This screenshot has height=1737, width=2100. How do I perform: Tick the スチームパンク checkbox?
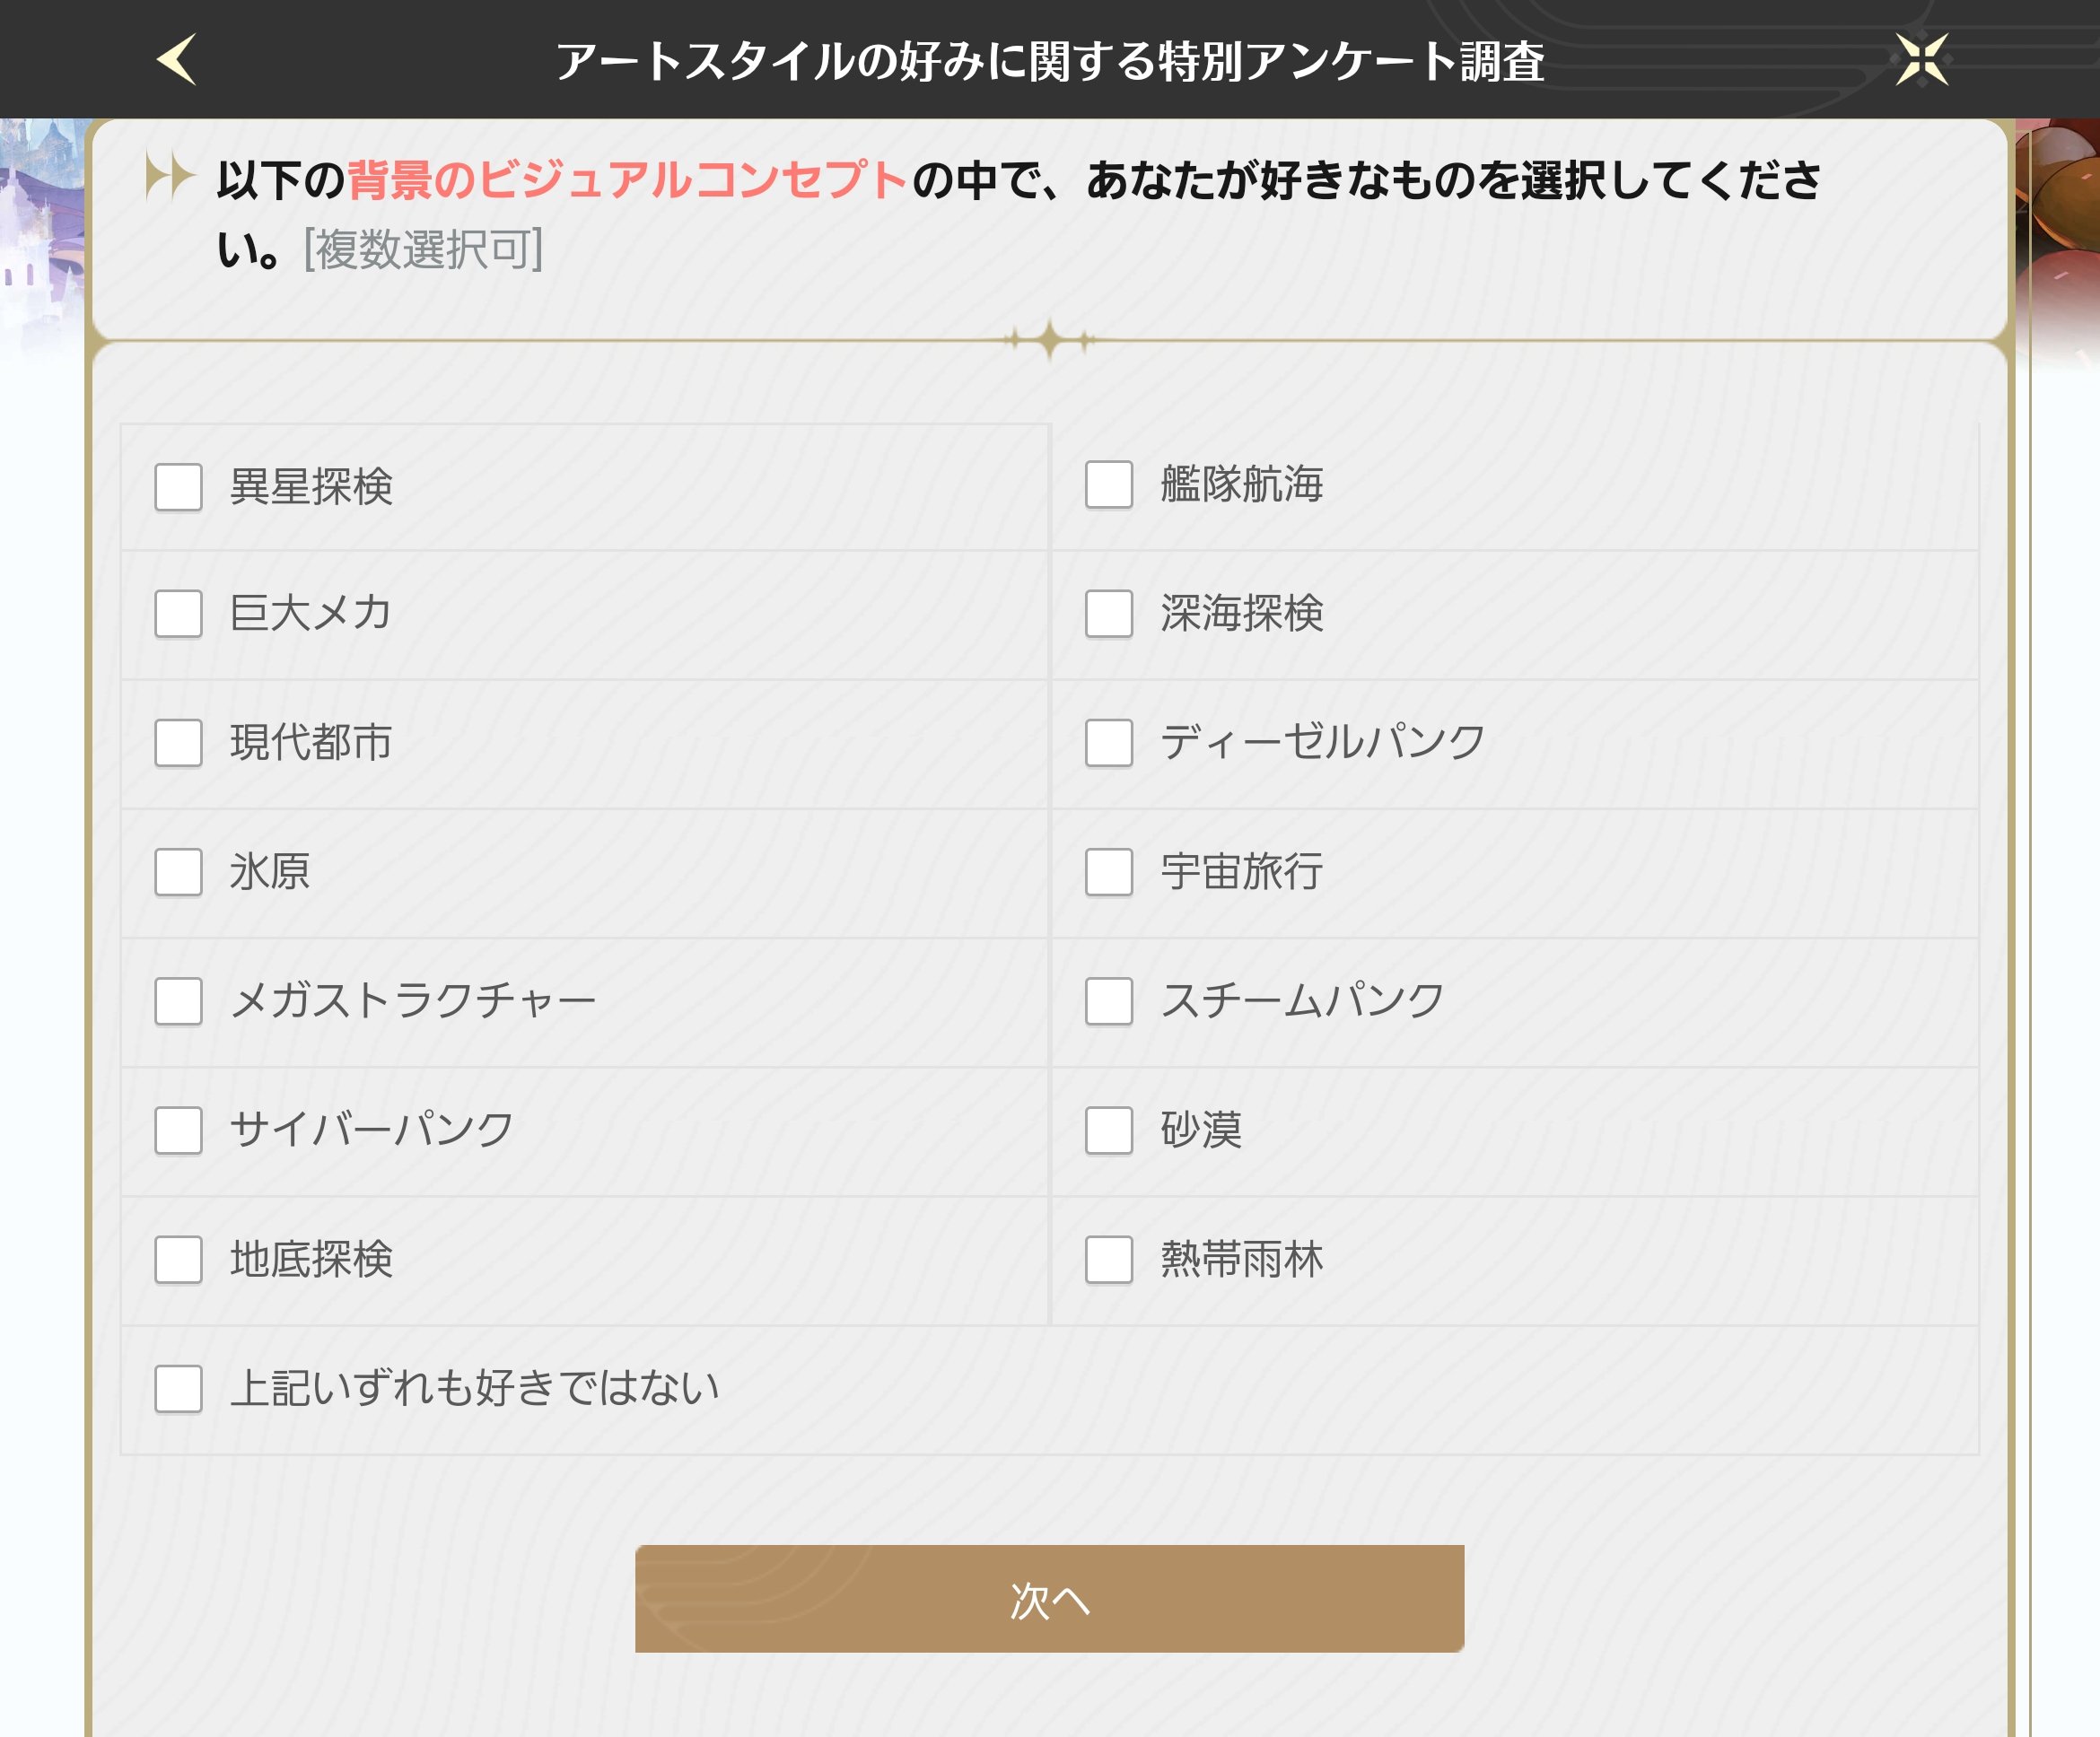[x=1109, y=1001]
